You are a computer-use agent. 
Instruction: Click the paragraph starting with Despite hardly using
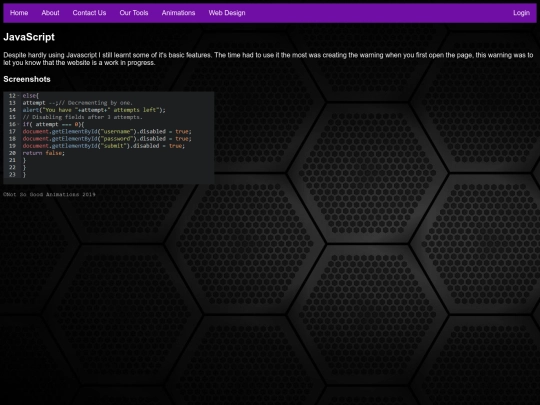coord(268,59)
